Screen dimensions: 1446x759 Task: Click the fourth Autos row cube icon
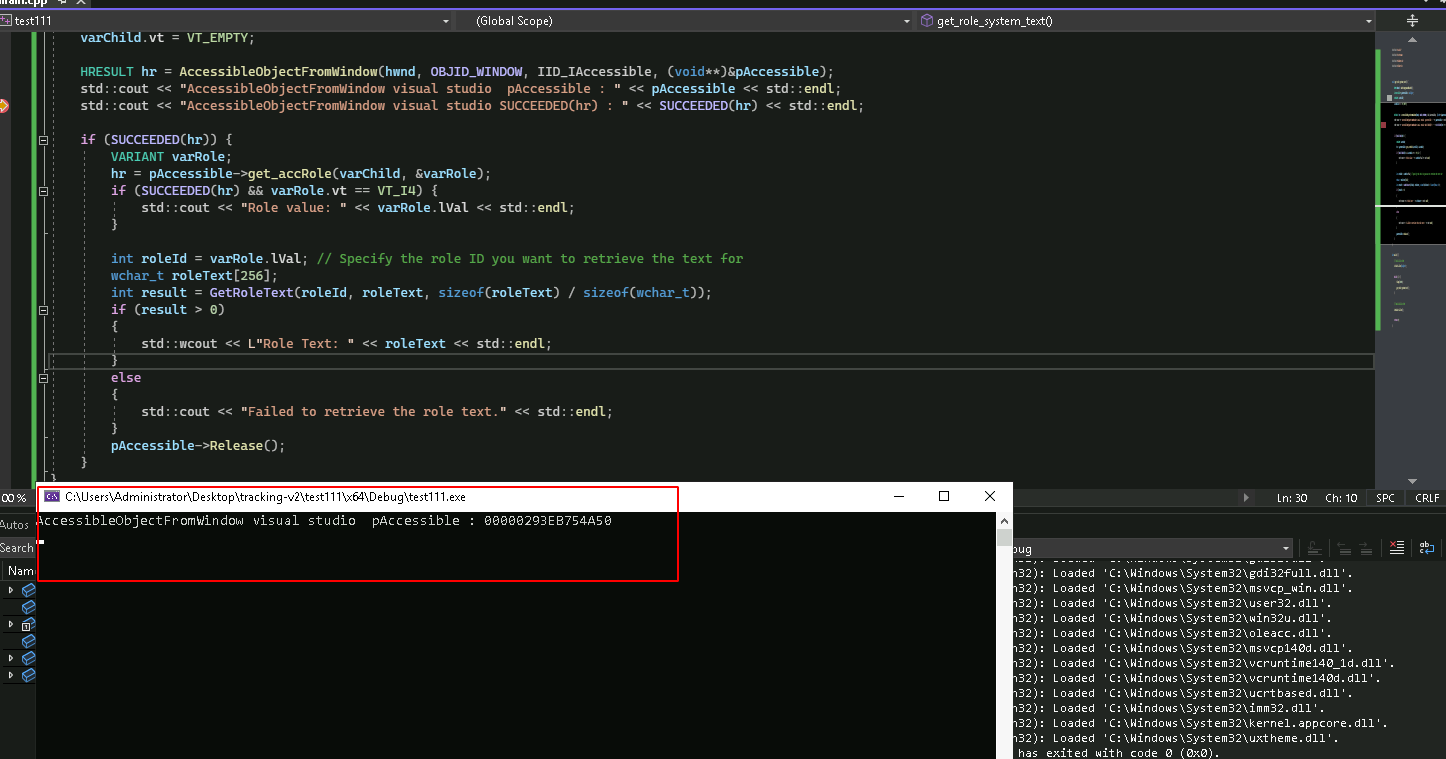click(x=28, y=641)
